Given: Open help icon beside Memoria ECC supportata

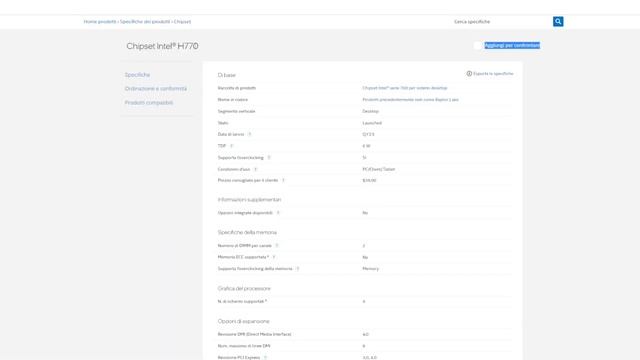Looking at the screenshot, I should click(274, 257).
